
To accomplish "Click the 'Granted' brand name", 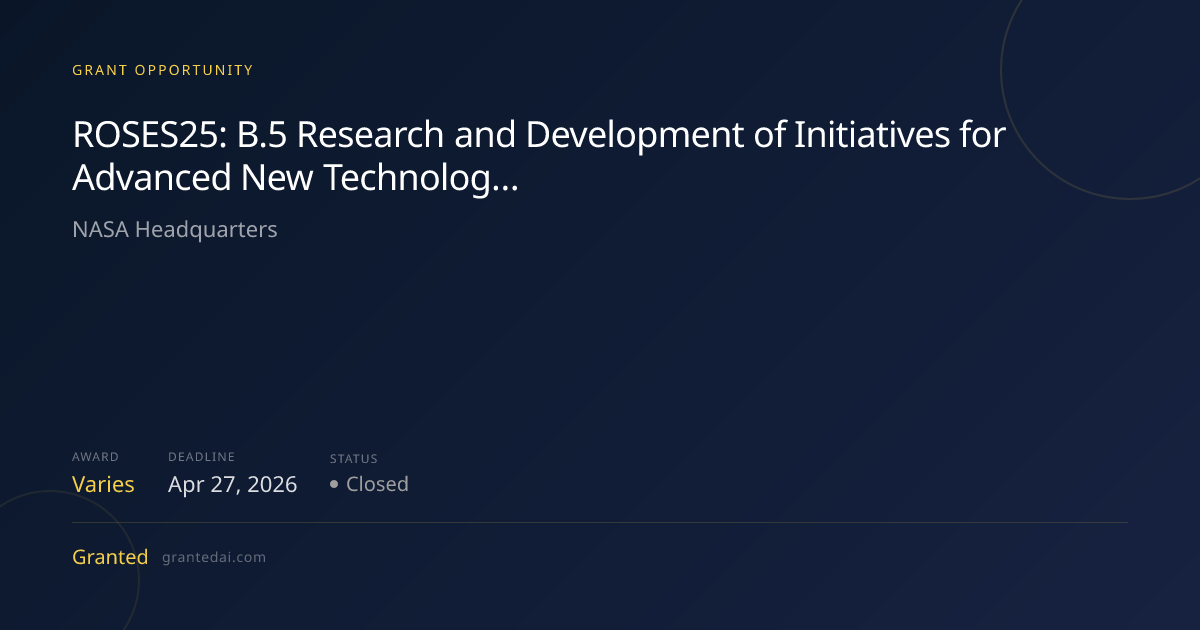I will [110, 557].
